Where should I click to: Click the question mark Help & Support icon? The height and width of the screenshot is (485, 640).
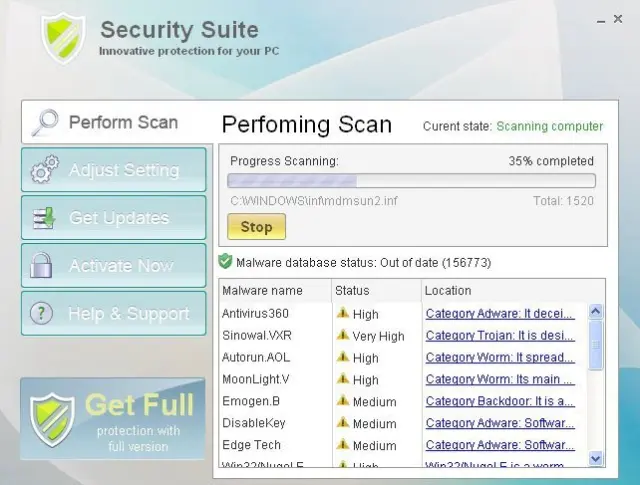(41, 313)
